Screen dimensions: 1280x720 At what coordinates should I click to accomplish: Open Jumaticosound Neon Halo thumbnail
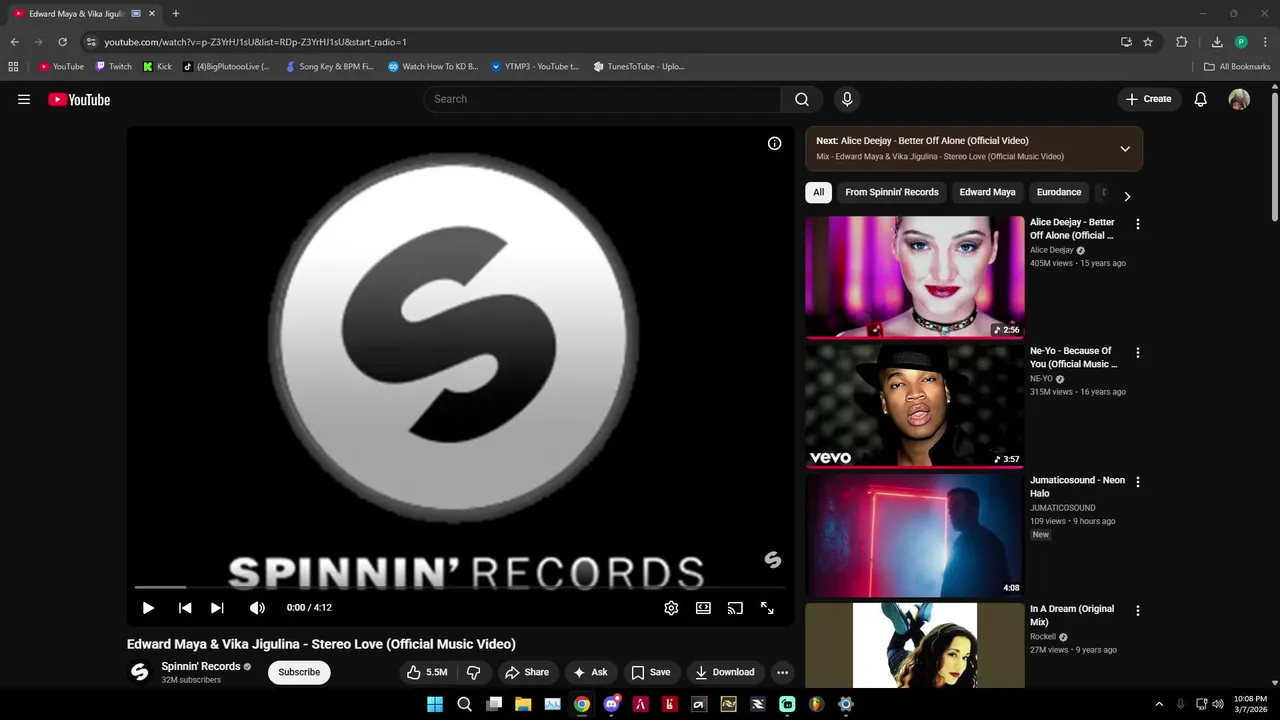pyautogui.click(x=915, y=535)
